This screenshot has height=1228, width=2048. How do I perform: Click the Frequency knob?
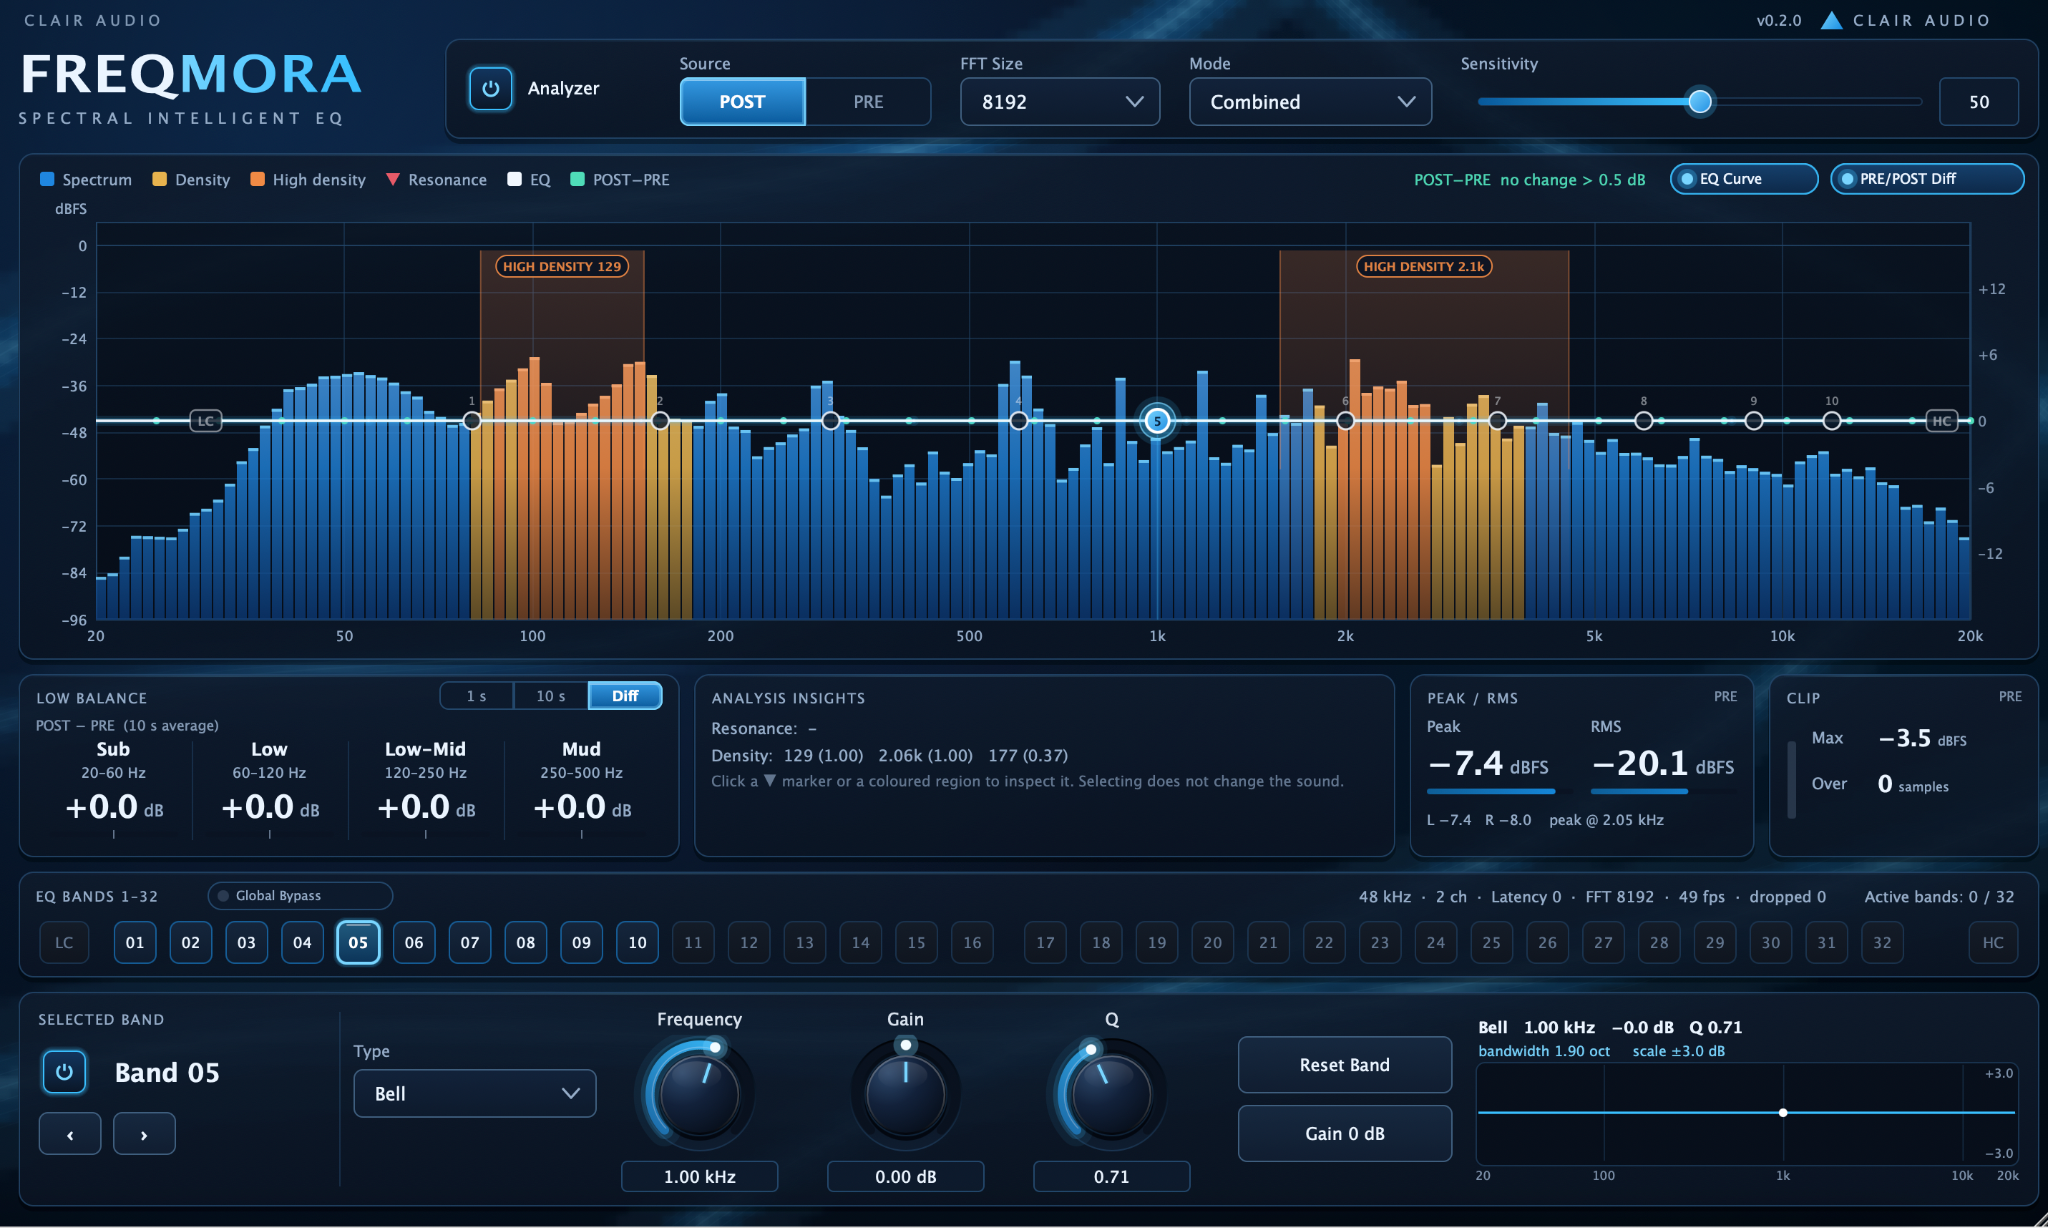point(699,1094)
